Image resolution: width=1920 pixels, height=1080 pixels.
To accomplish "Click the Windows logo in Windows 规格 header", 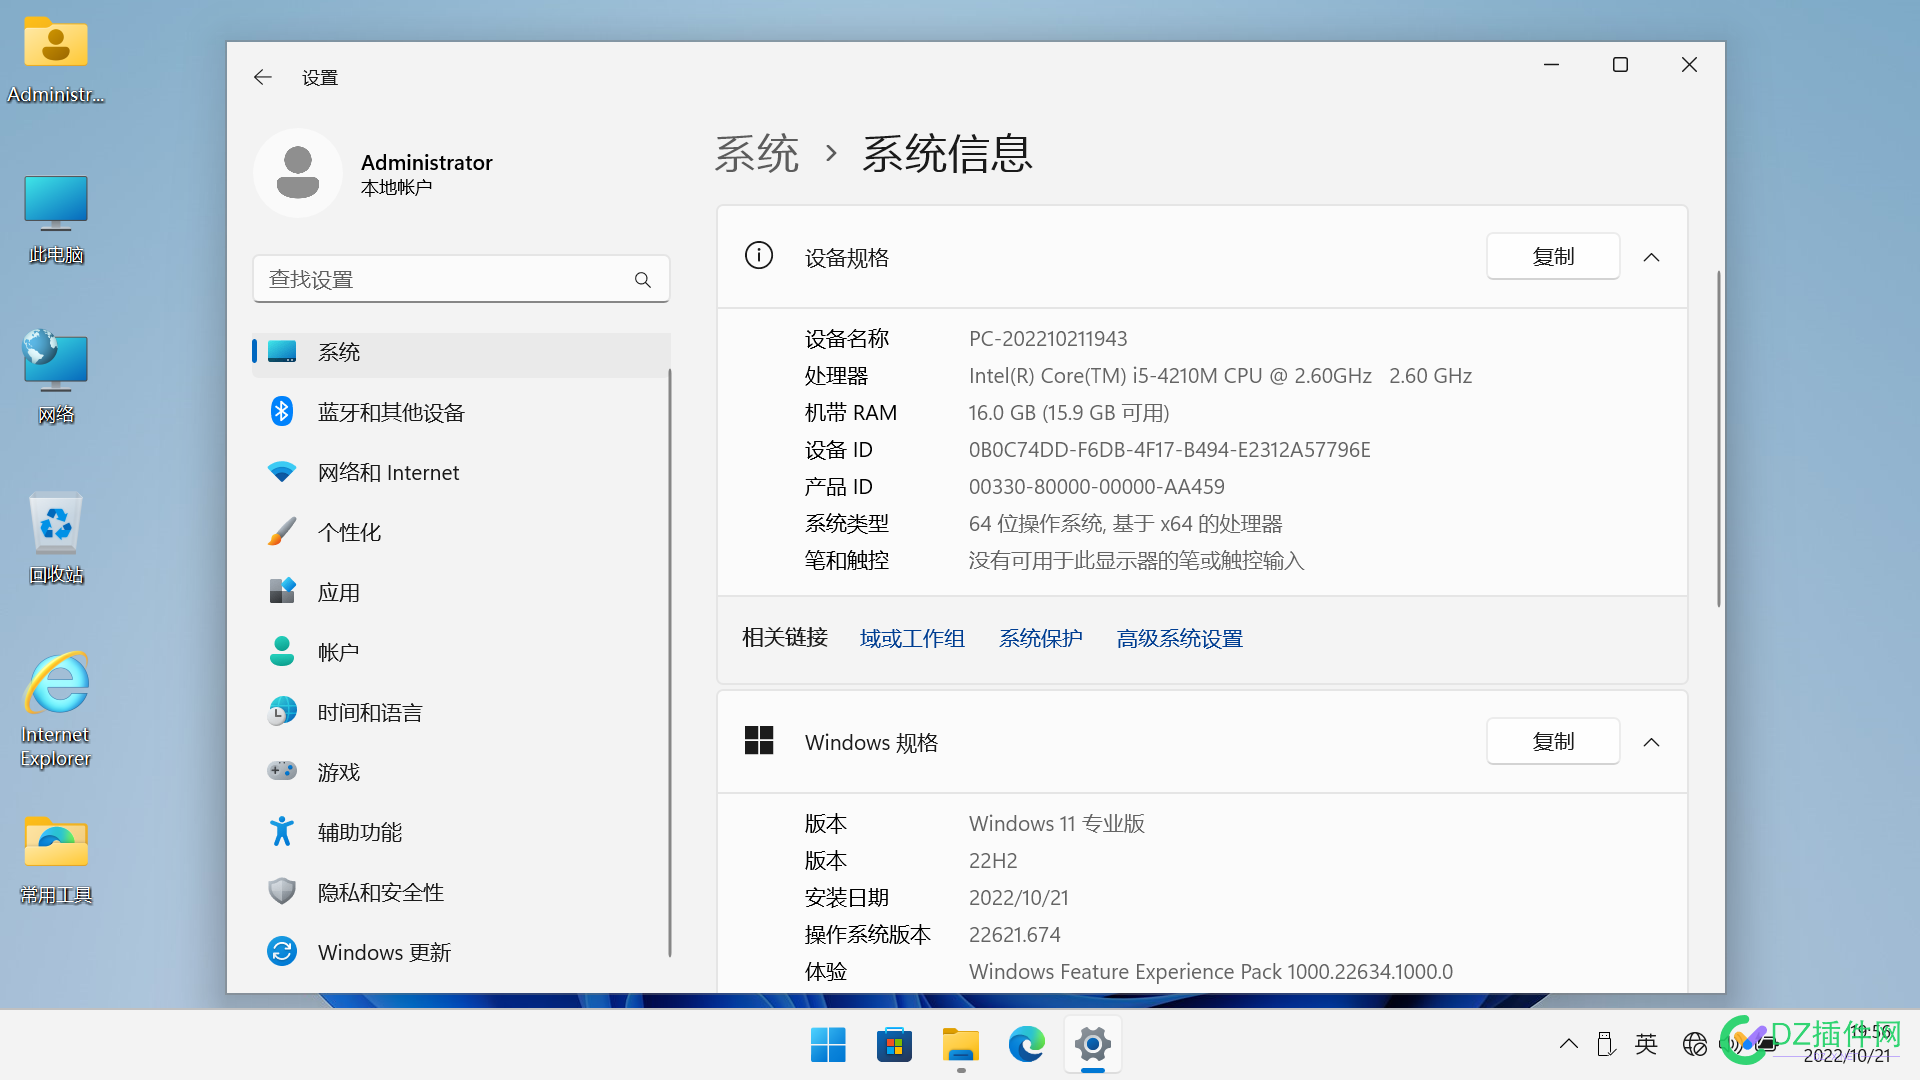I will pyautogui.click(x=759, y=742).
